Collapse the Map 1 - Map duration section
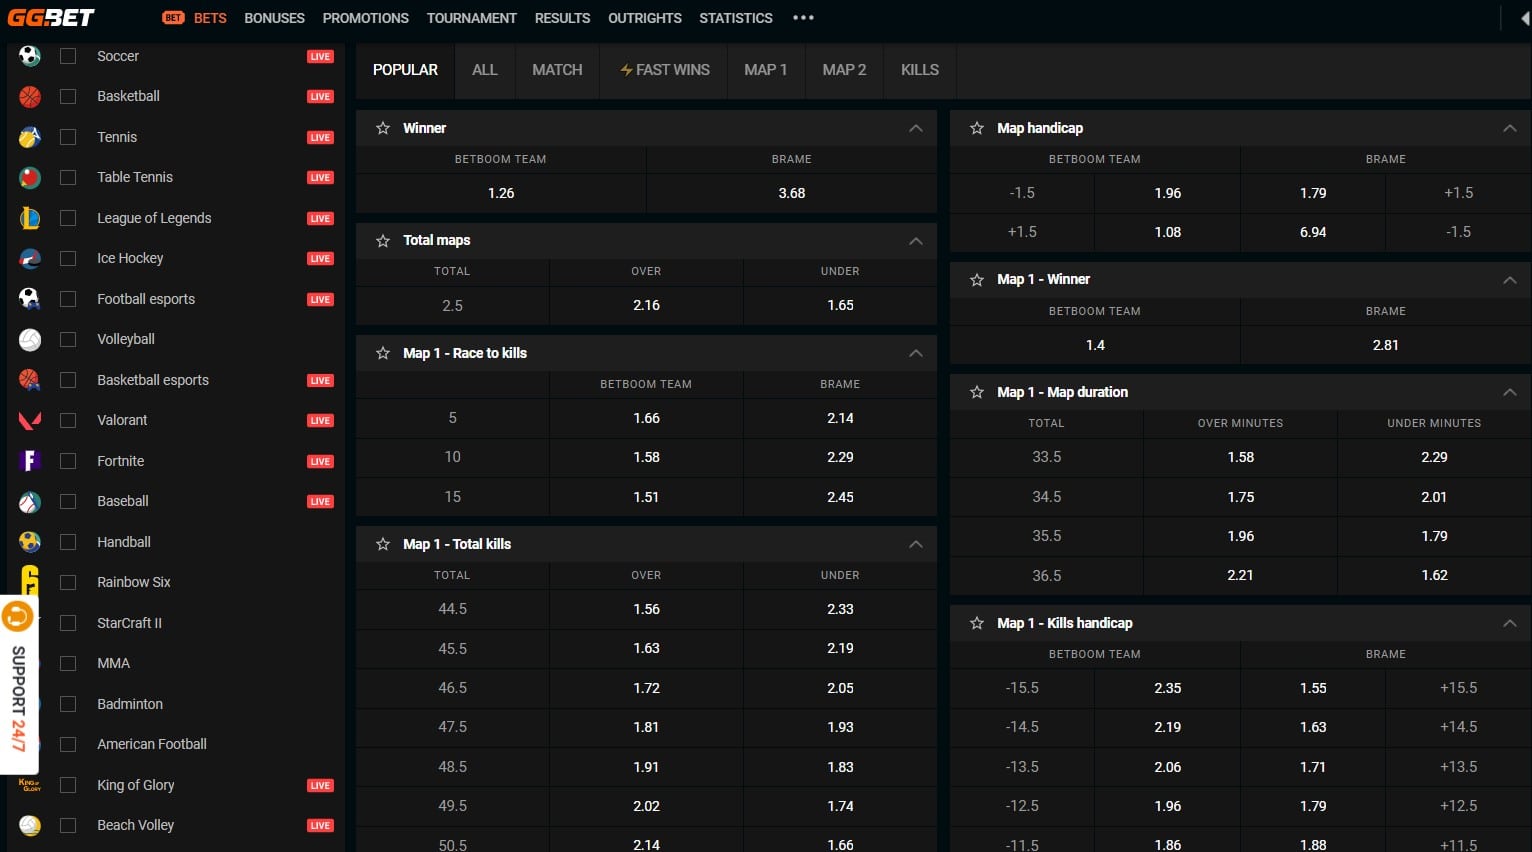Image resolution: width=1532 pixels, height=852 pixels. coord(1509,392)
